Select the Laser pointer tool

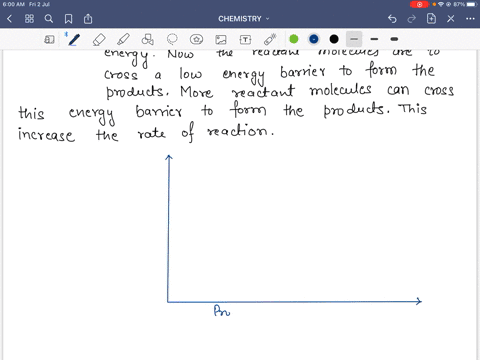click(270, 39)
